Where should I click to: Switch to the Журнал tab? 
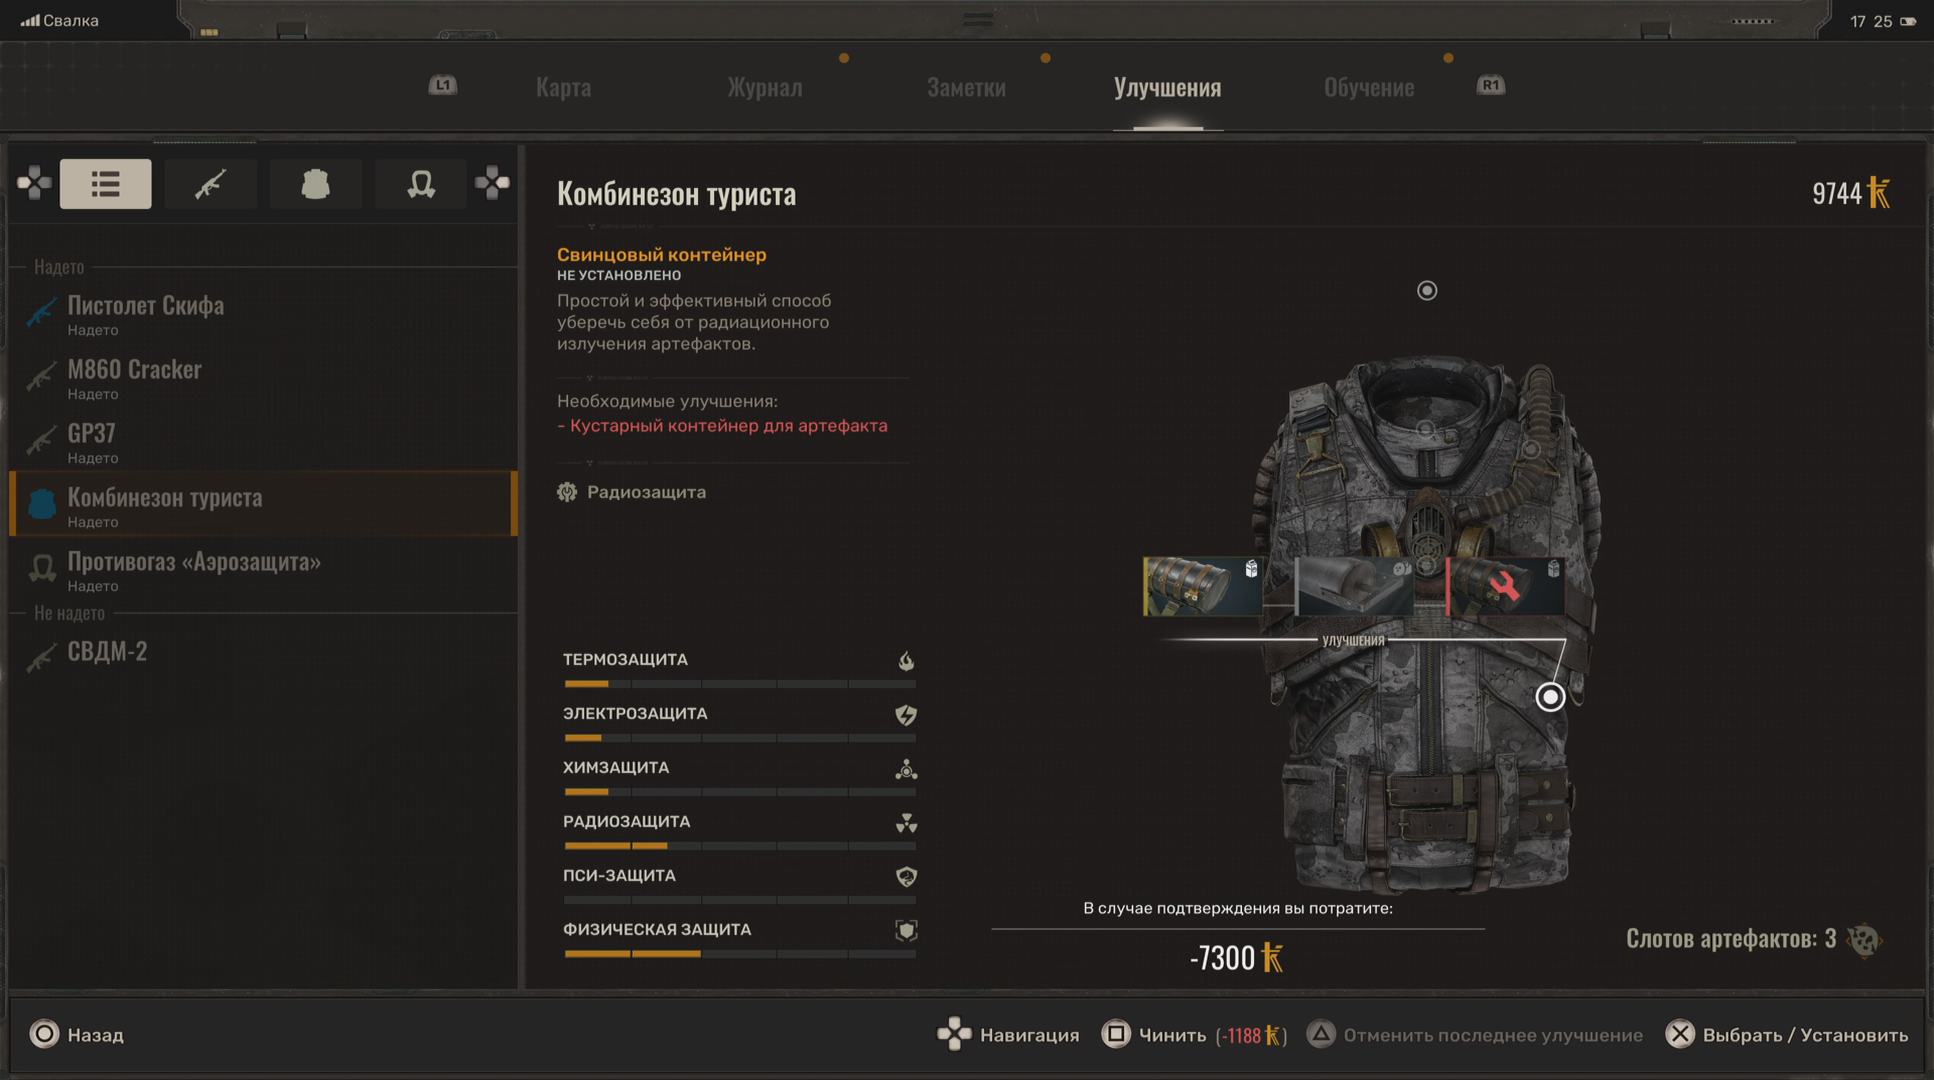(x=764, y=88)
